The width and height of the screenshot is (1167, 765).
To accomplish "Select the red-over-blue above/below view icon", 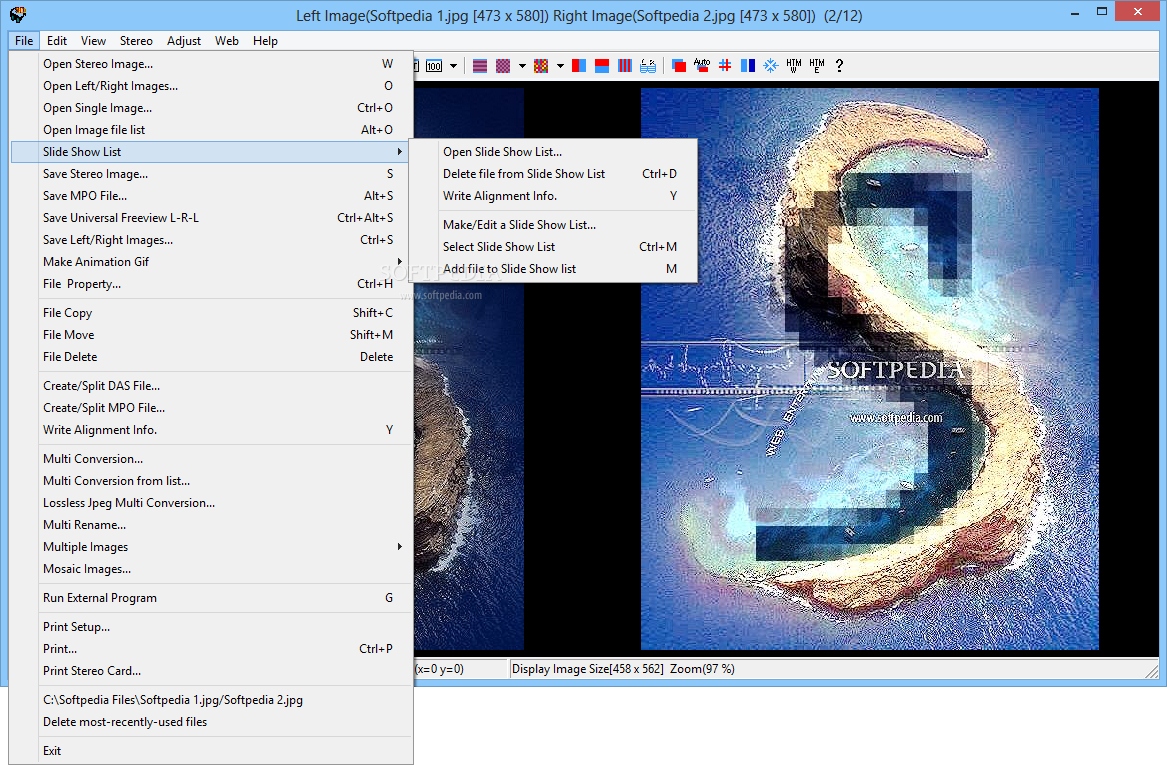I will (x=602, y=65).
